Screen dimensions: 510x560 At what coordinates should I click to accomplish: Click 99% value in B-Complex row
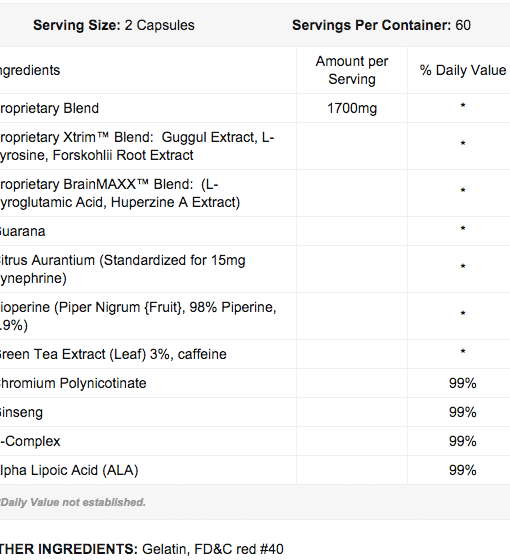tap(462, 441)
